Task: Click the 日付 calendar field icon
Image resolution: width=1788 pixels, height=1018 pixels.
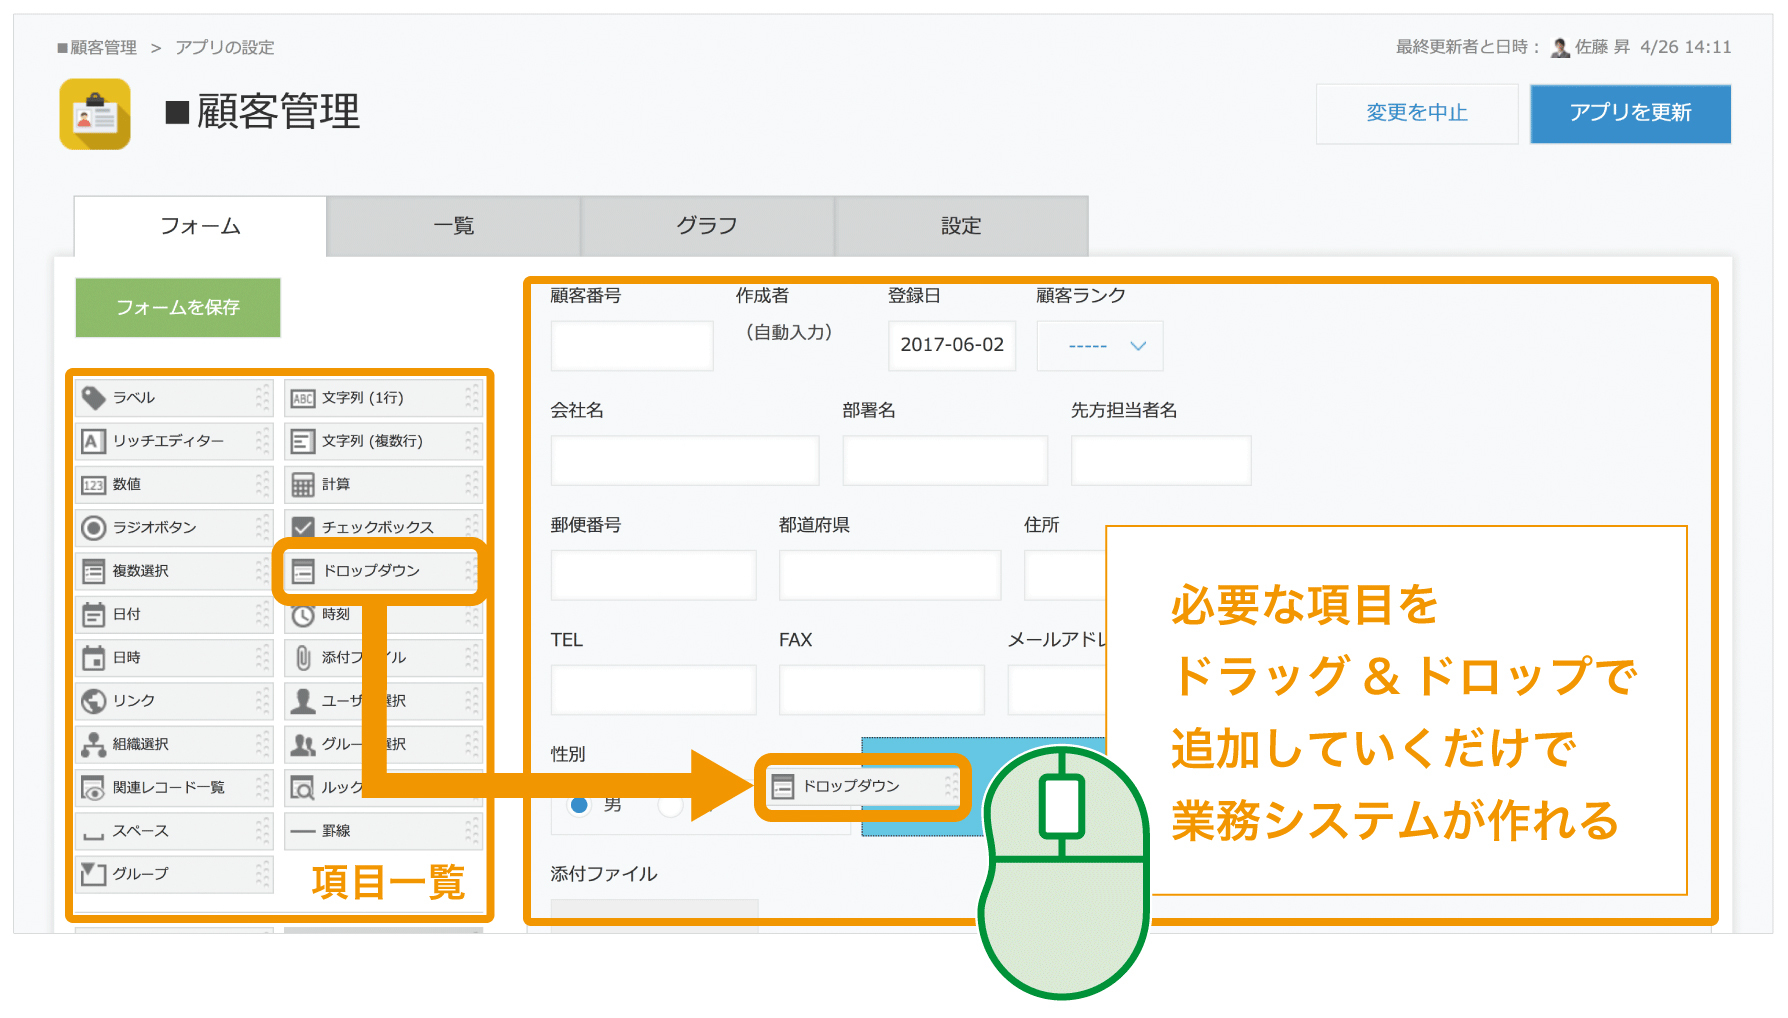Action: tap(94, 614)
